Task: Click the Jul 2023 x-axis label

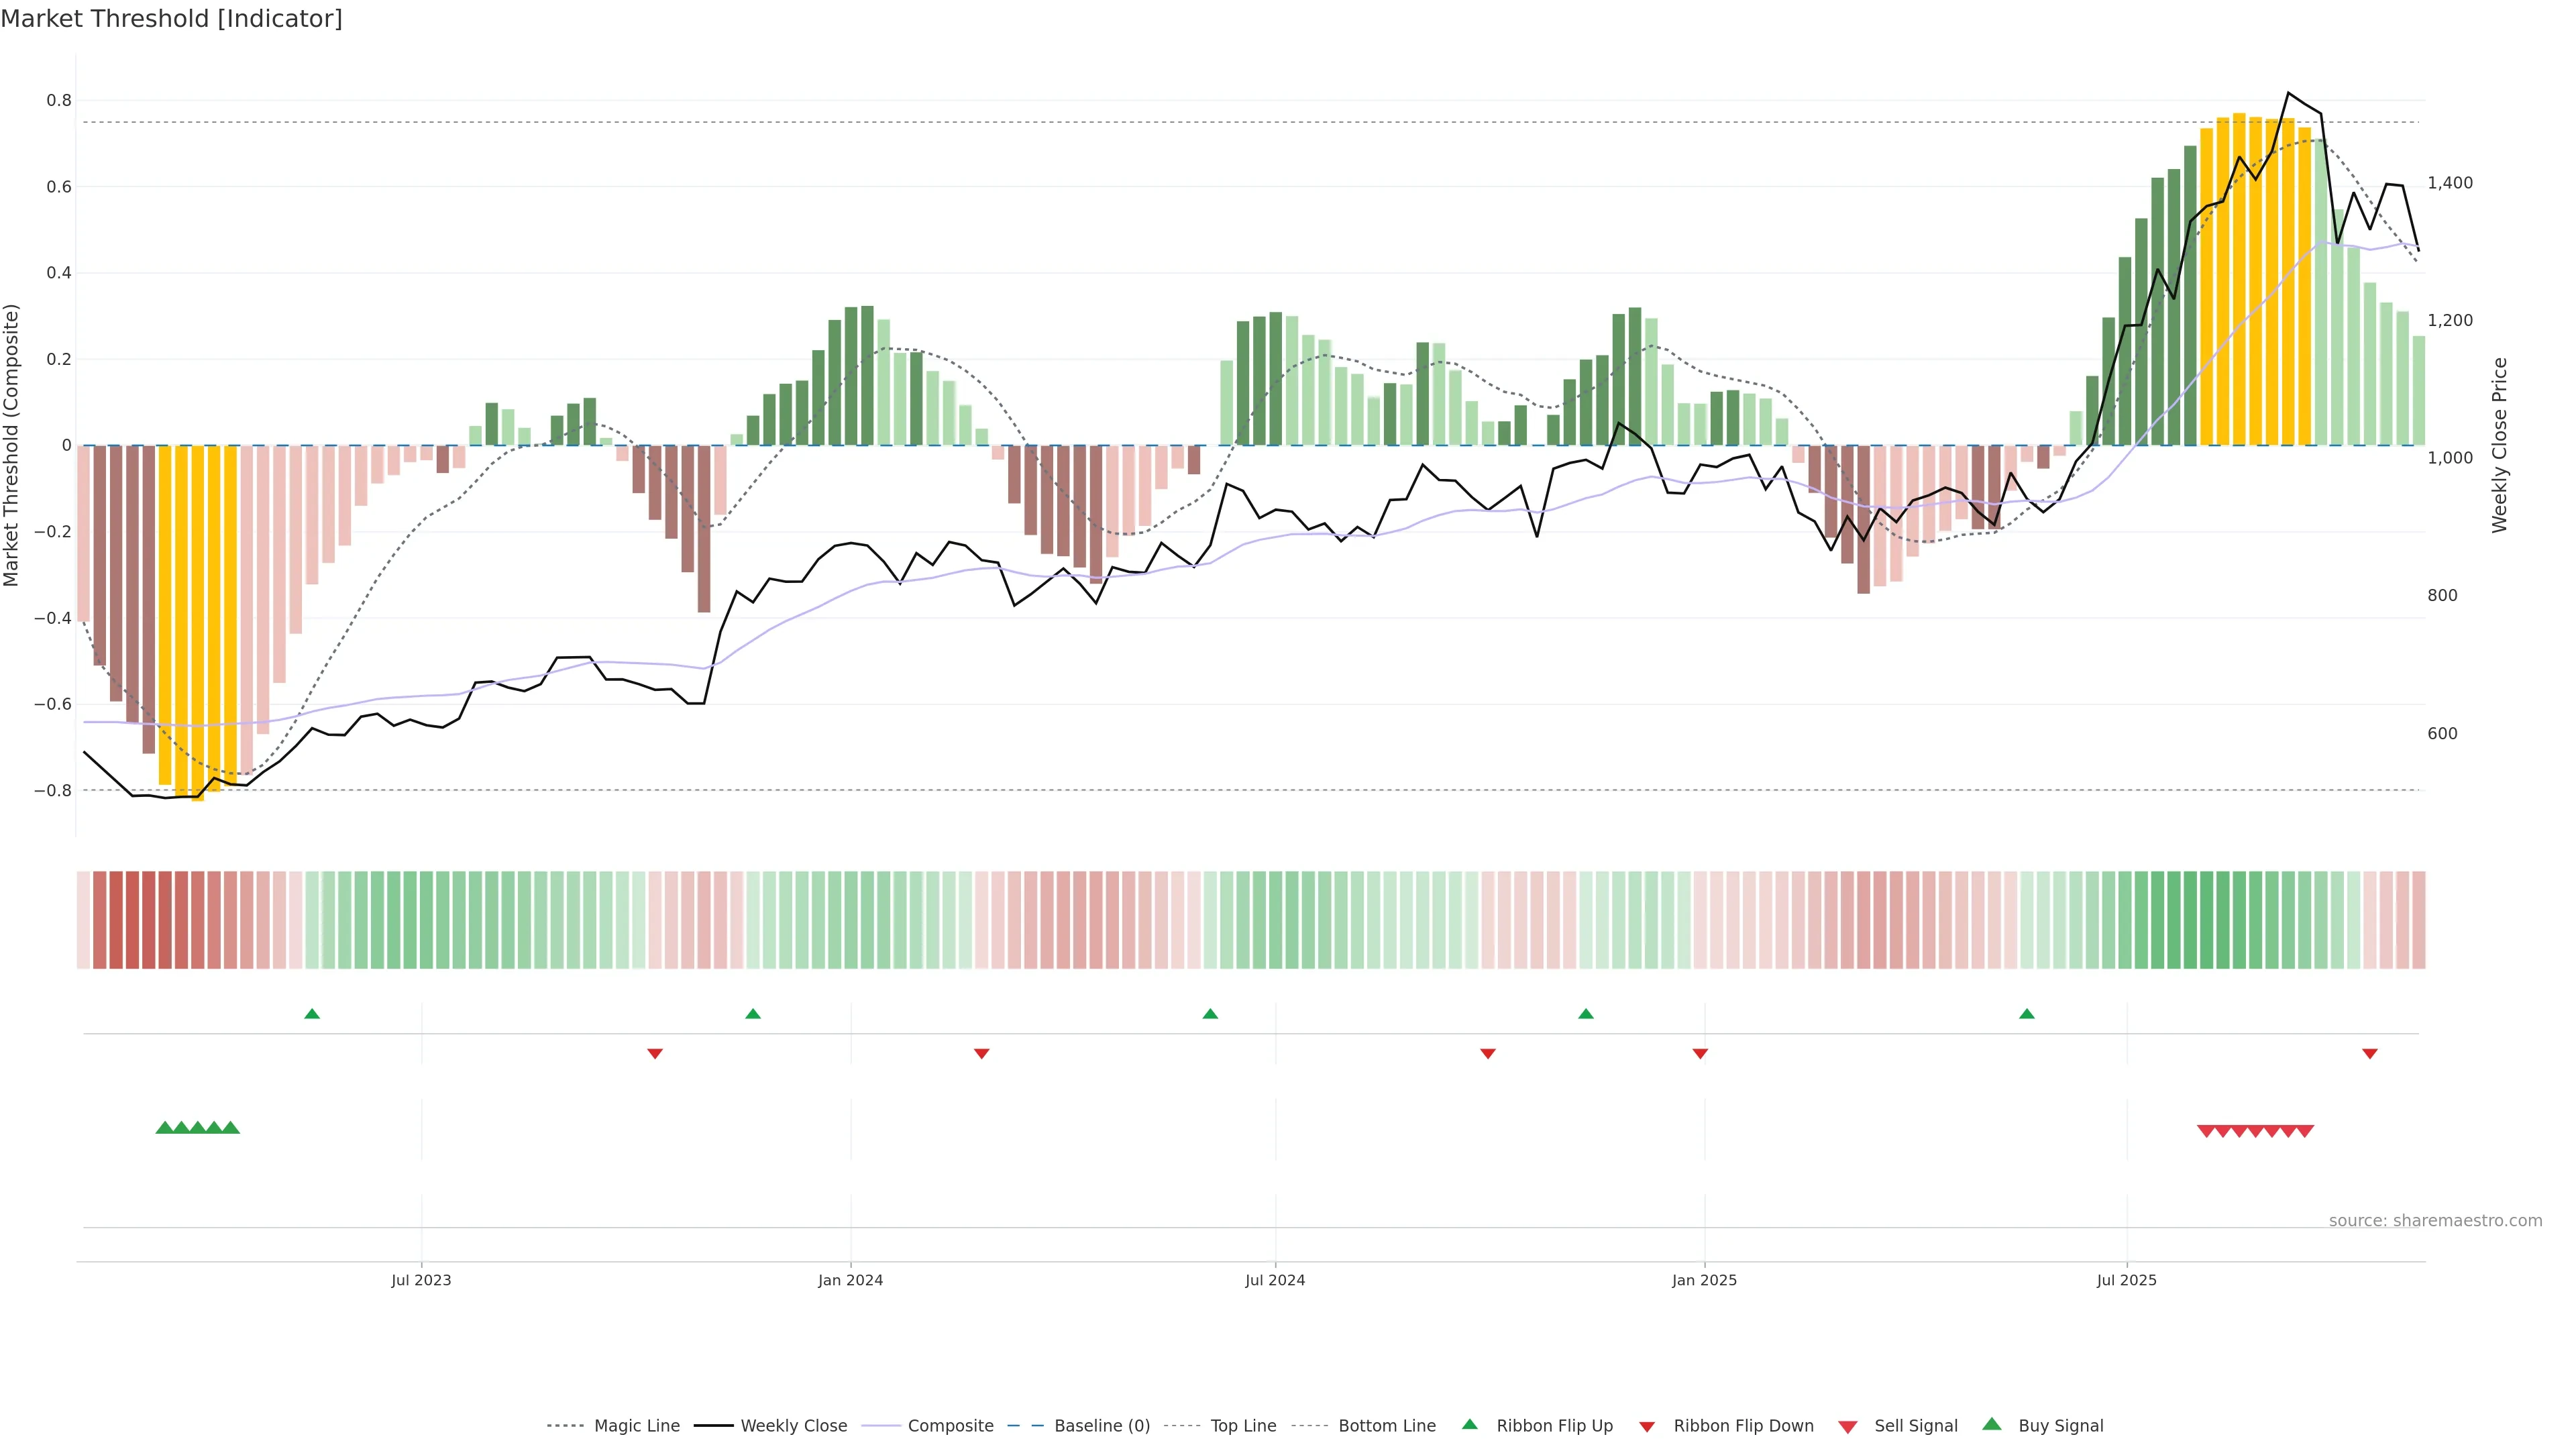Action: (x=421, y=1280)
